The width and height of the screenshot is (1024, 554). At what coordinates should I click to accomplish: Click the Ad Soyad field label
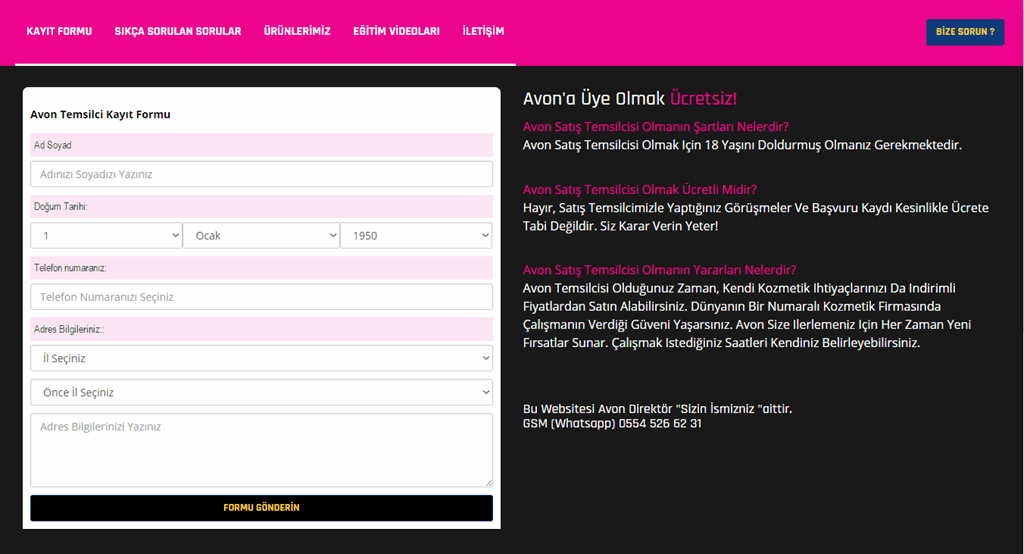53,145
